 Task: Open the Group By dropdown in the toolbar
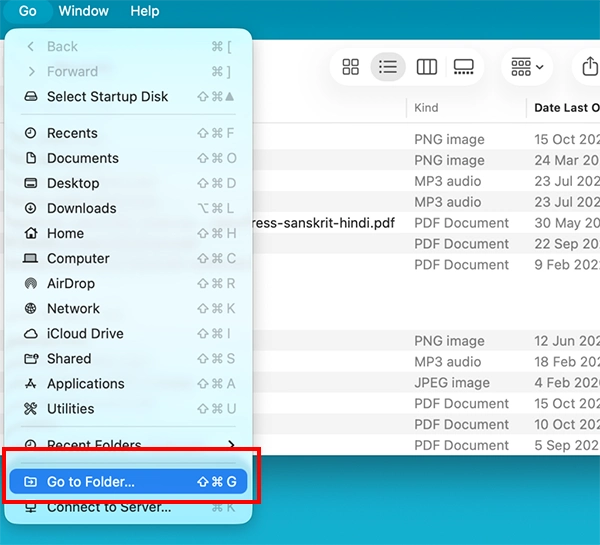click(527, 67)
